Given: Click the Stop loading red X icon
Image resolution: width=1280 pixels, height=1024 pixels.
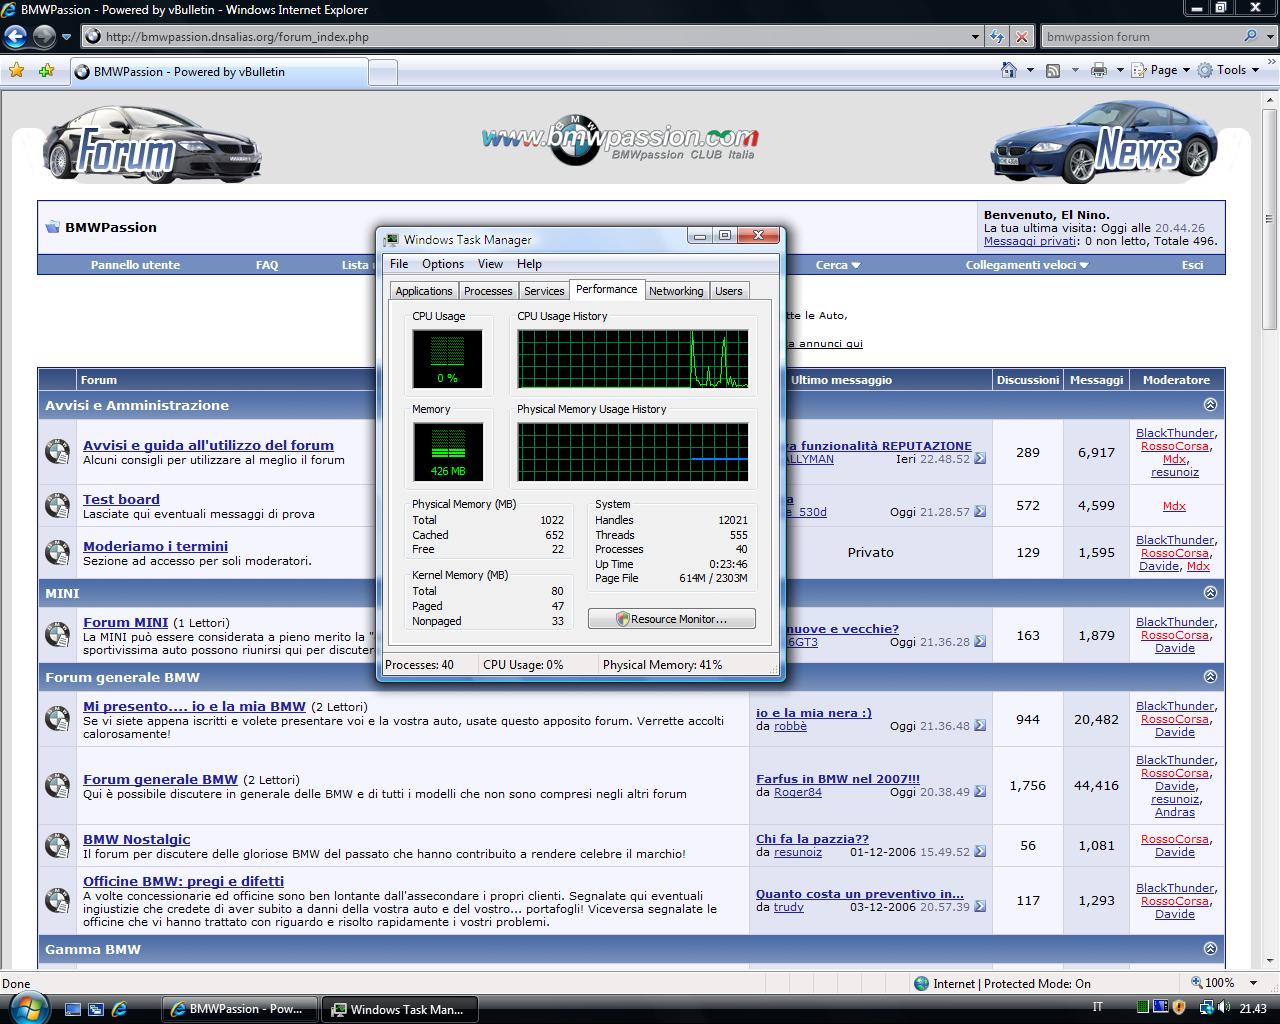Looking at the screenshot, I should click(x=1021, y=37).
